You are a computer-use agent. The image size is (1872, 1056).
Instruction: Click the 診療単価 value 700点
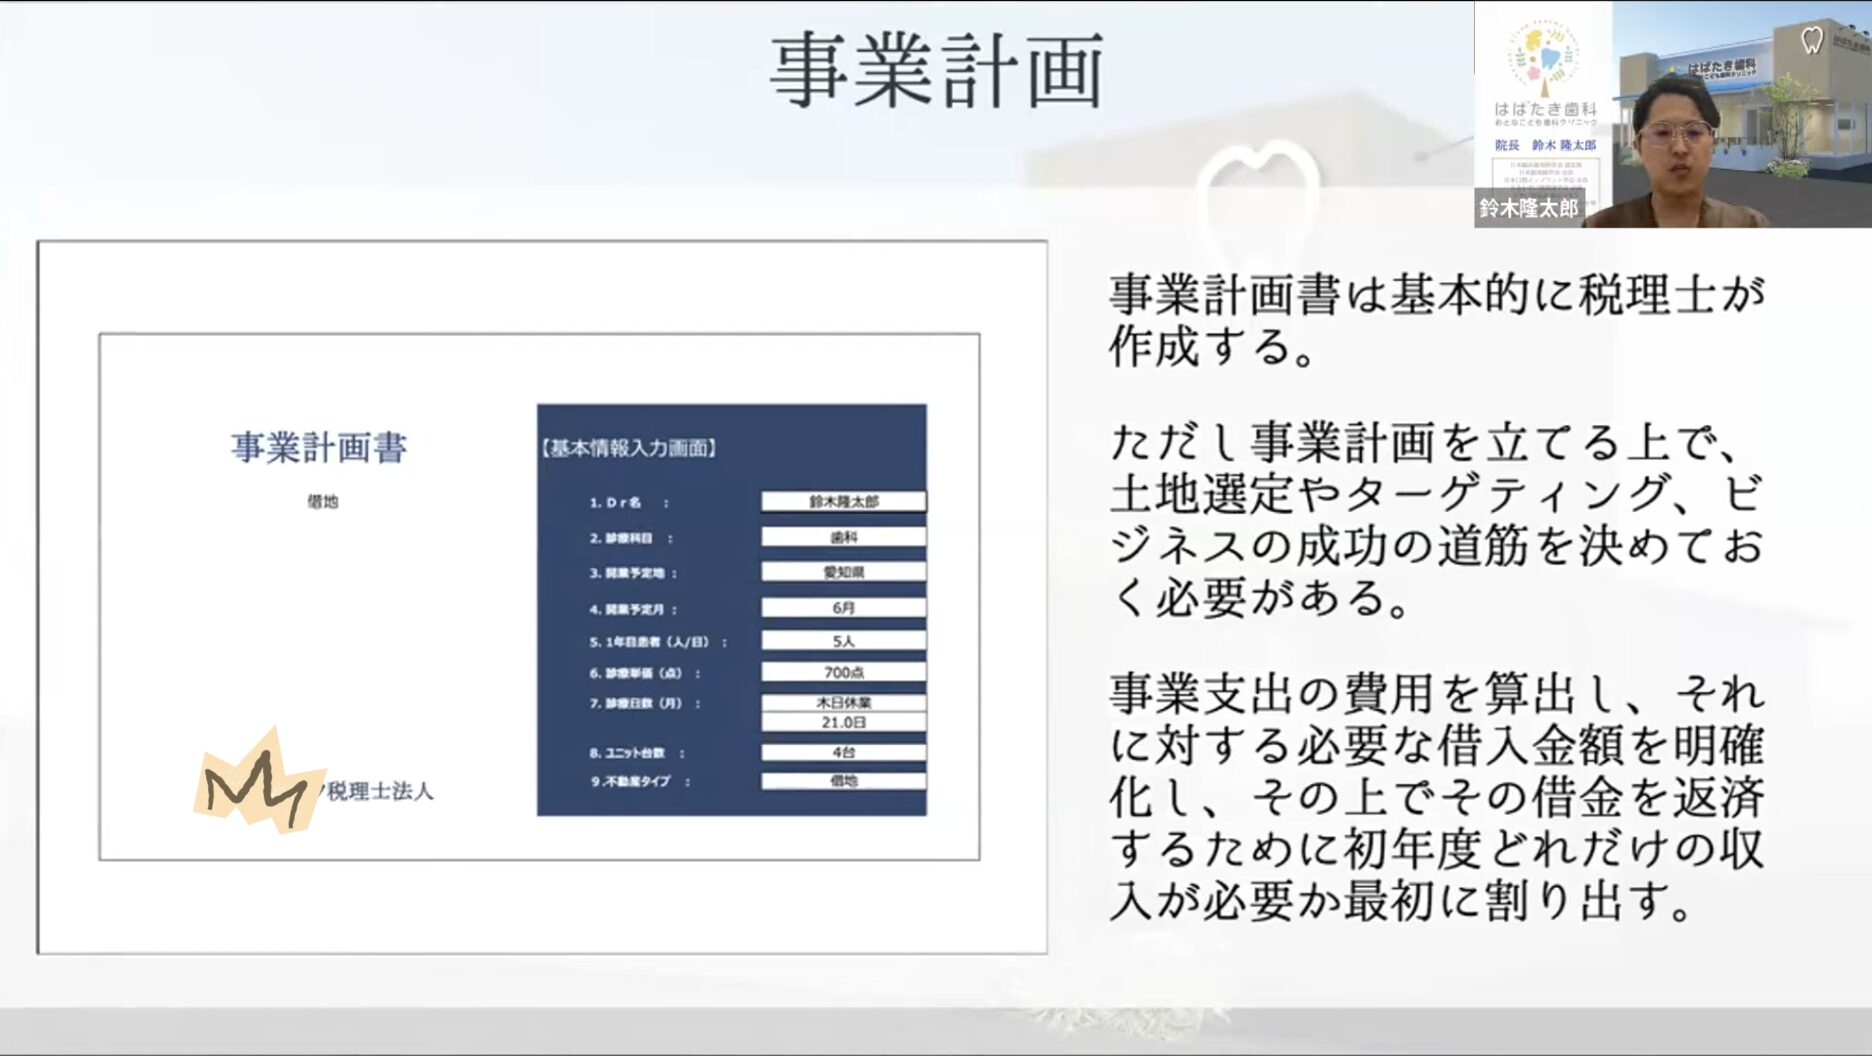(844, 671)
